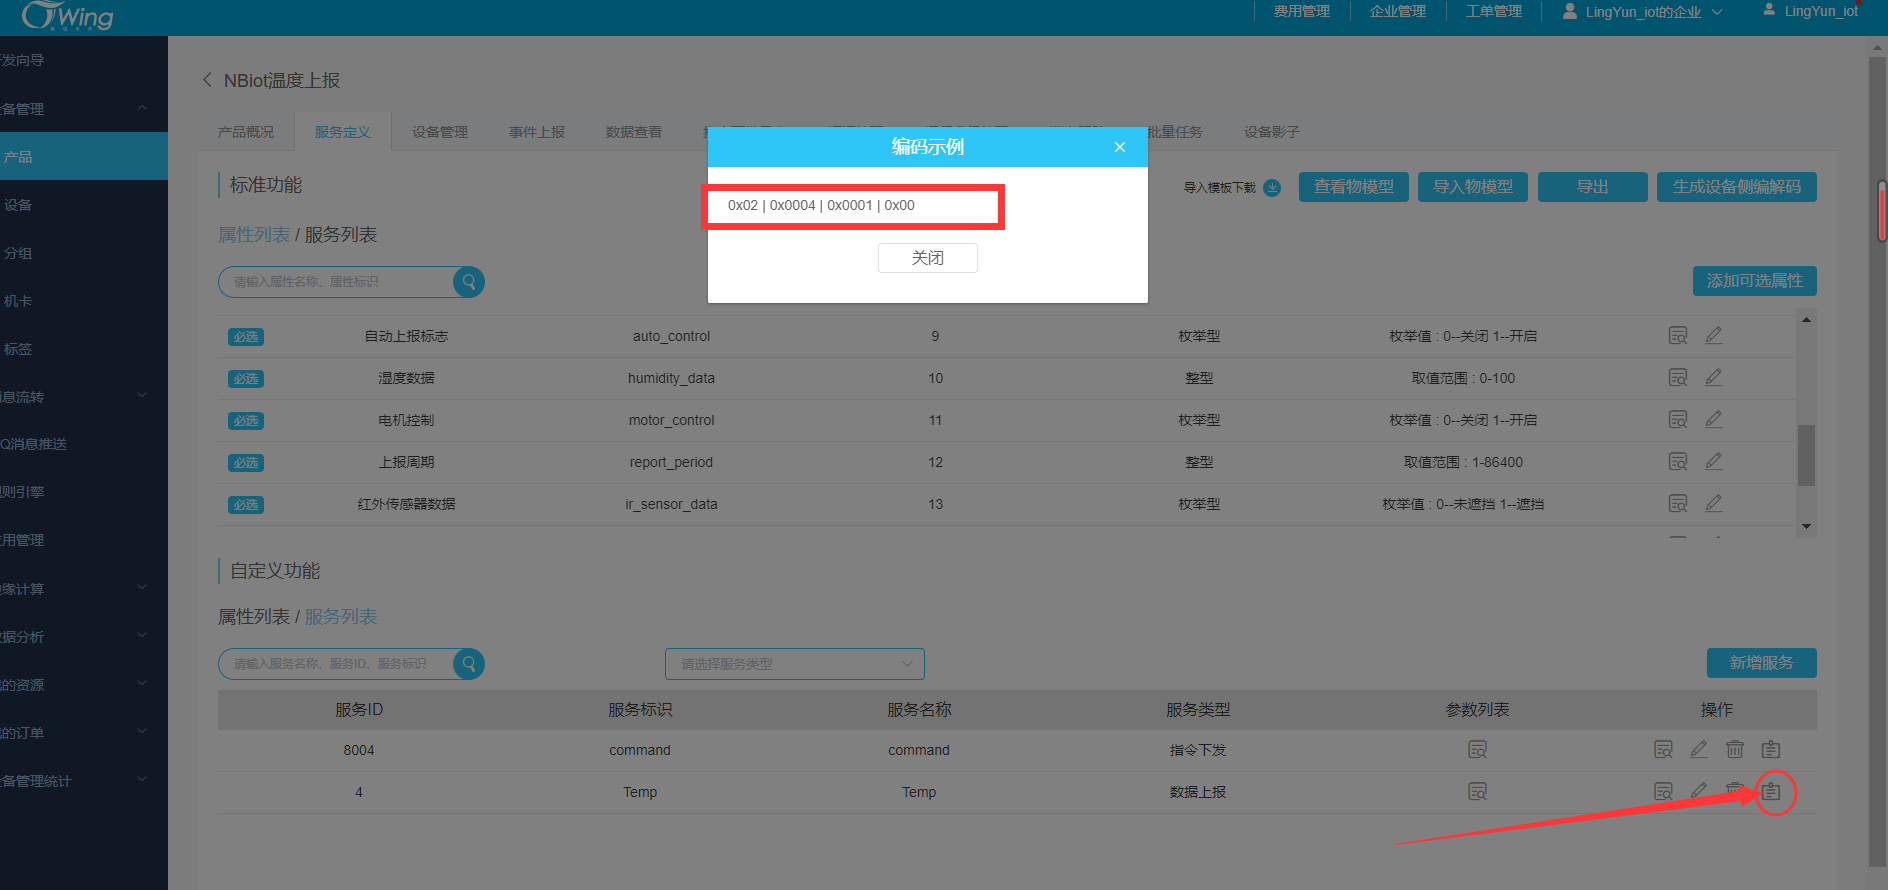1888x890 pixels.
Task: Switch to the 产品概况 tab
Action: point(246,132)
